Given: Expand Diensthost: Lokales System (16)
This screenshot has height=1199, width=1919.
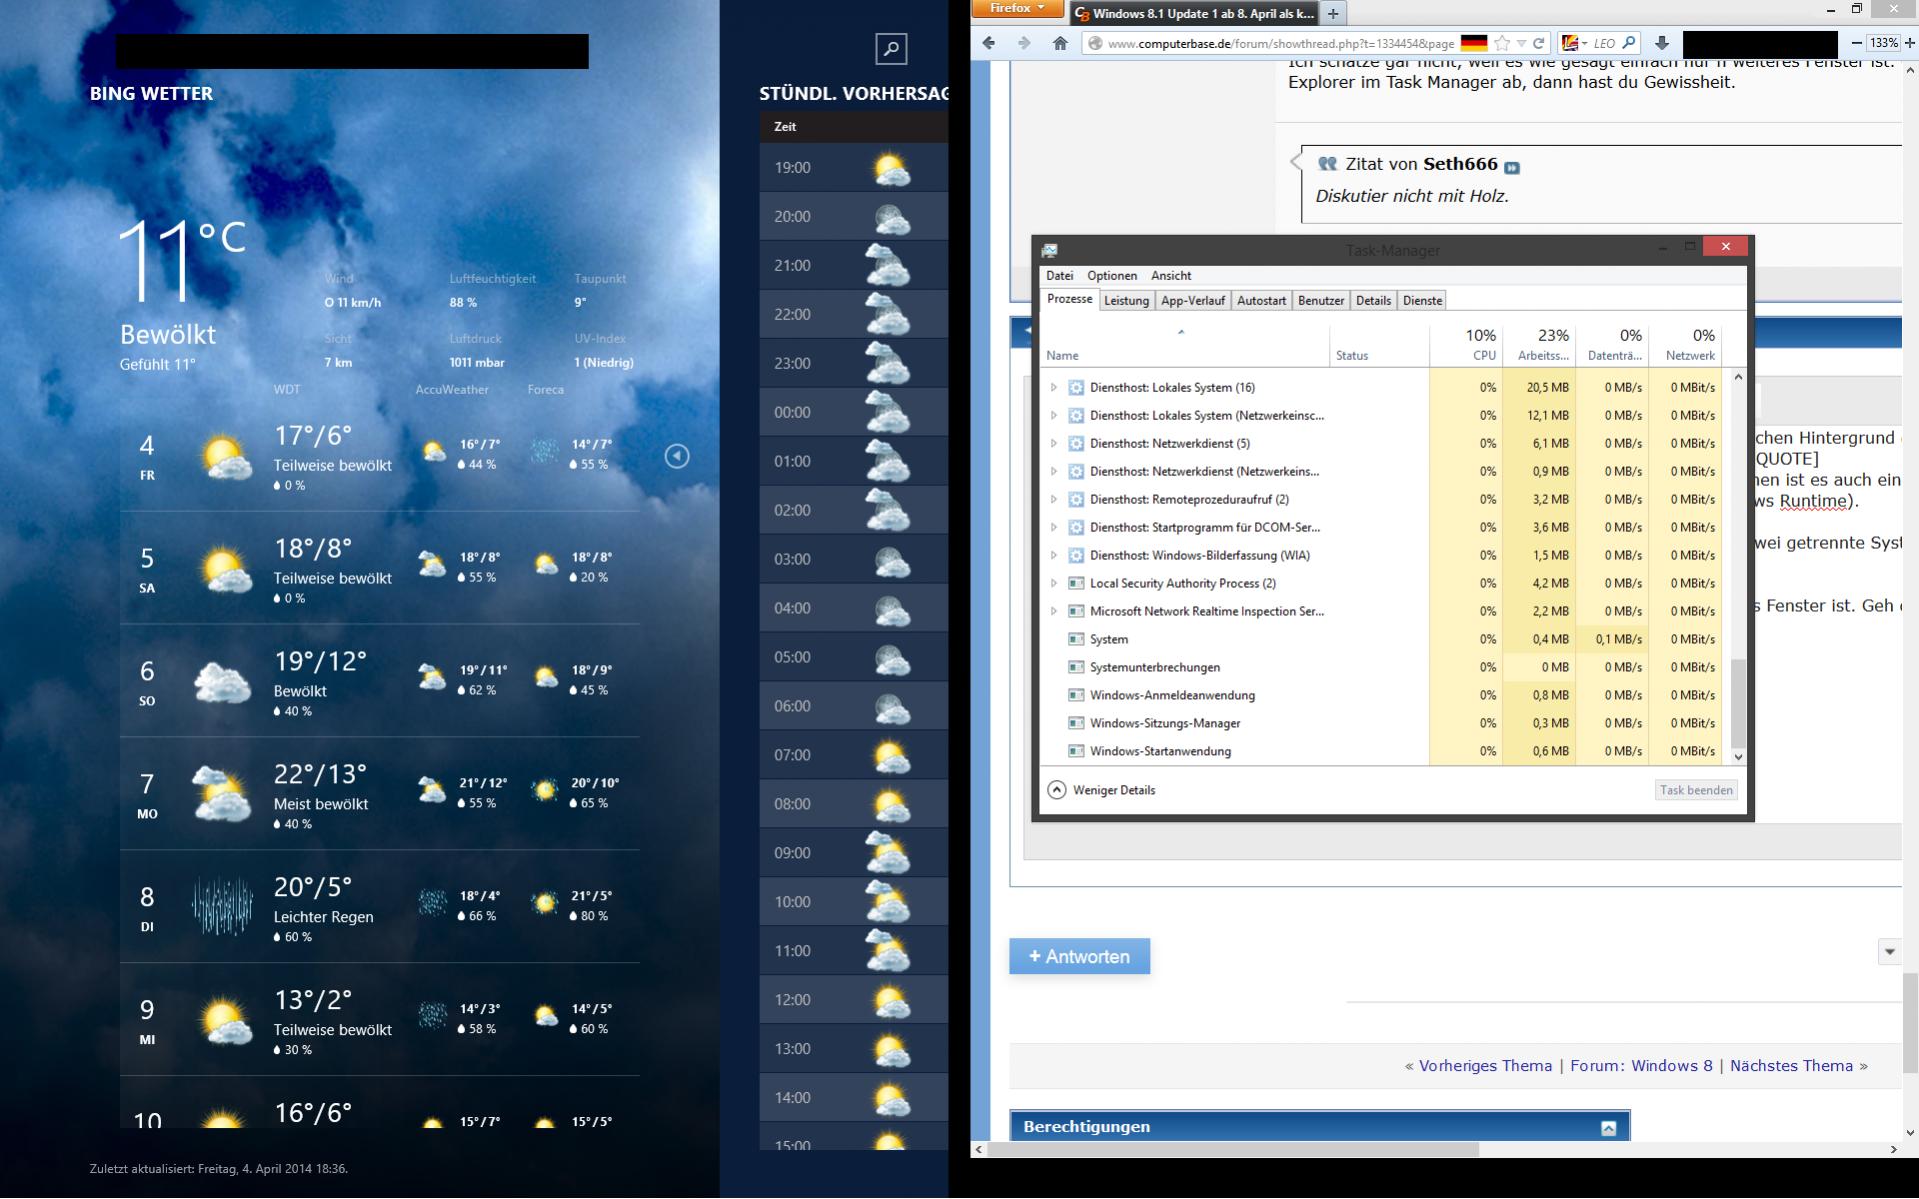Looking at the screenshot, I should pos(1053,387).
